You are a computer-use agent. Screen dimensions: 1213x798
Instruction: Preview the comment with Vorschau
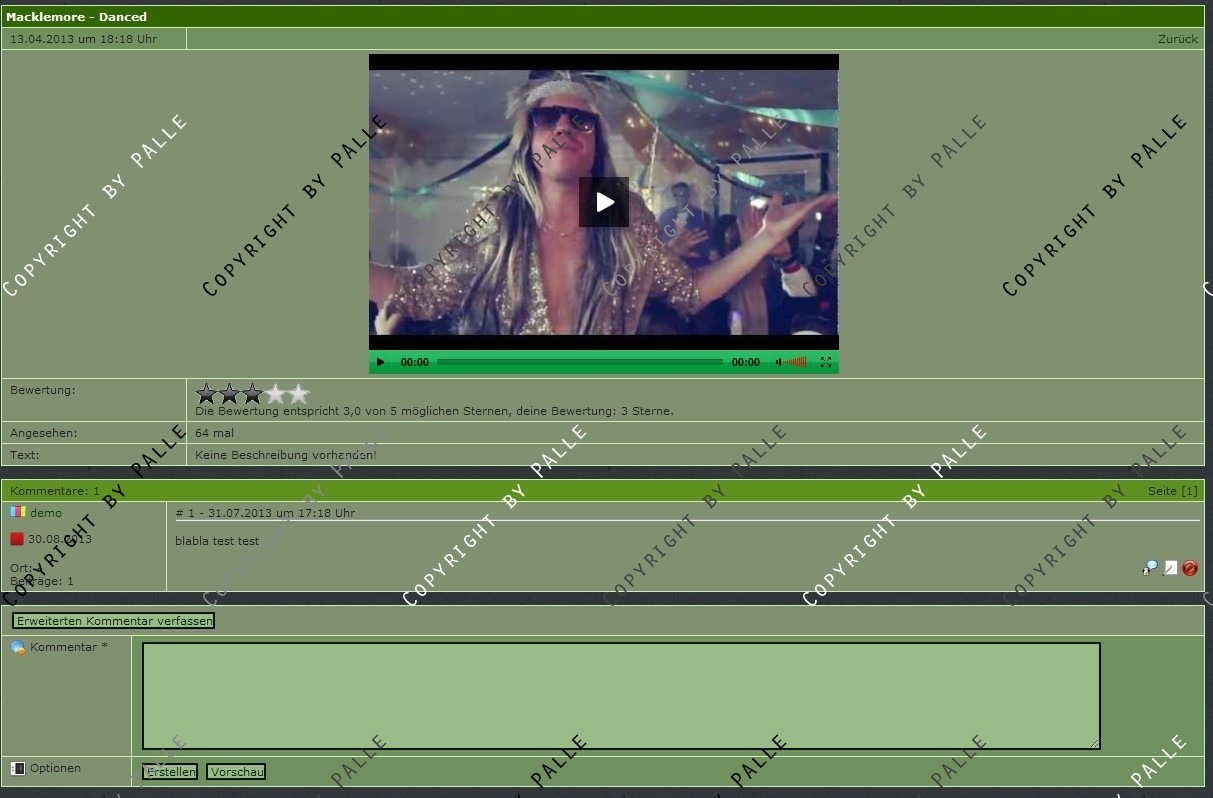[x=236, y=772]
